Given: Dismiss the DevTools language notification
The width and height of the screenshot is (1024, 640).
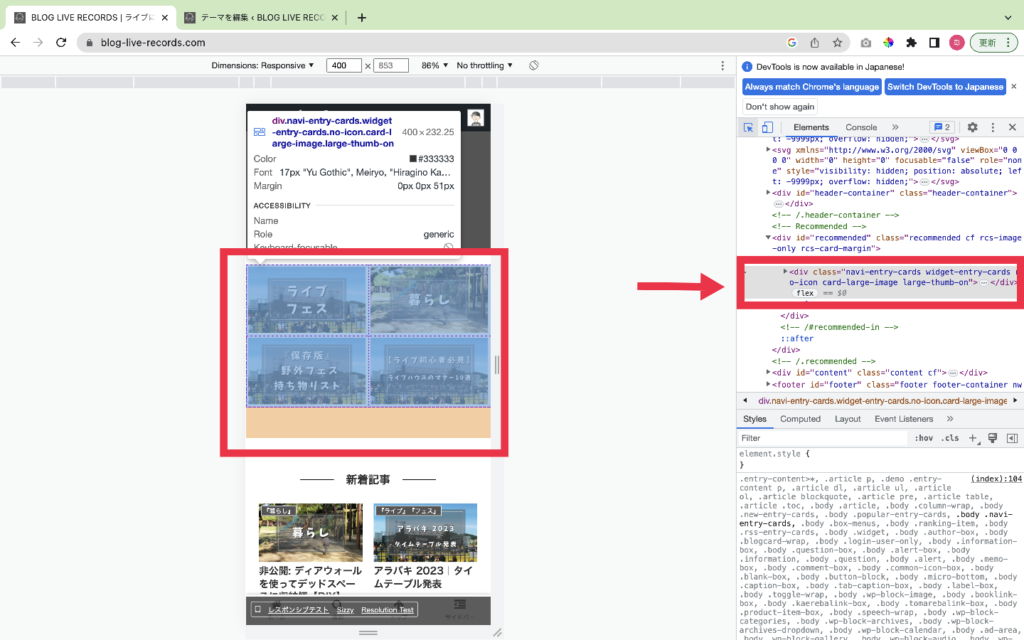Looking at the screenshot, I should tap(1014, 86).
